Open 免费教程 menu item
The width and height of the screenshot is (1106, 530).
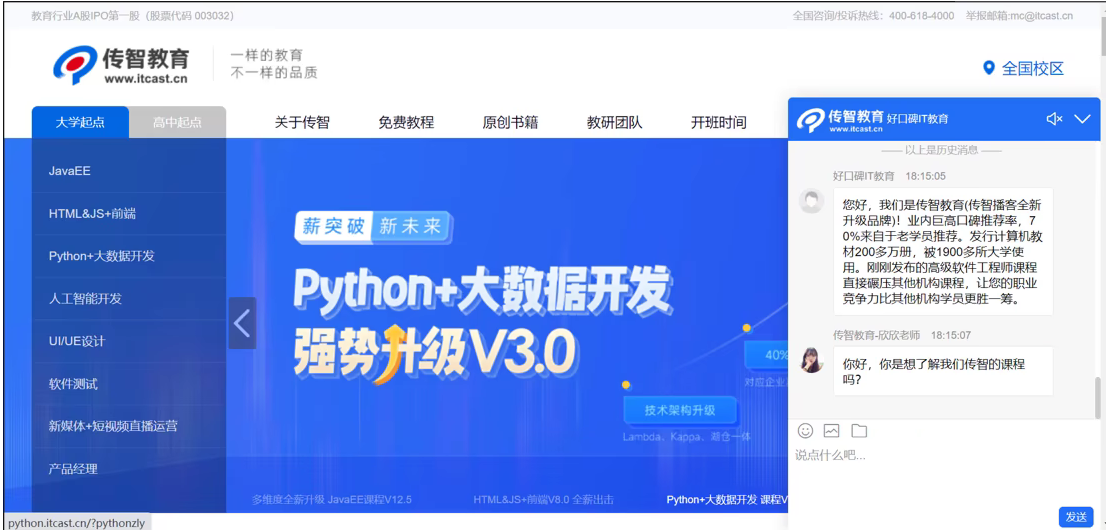406,122
